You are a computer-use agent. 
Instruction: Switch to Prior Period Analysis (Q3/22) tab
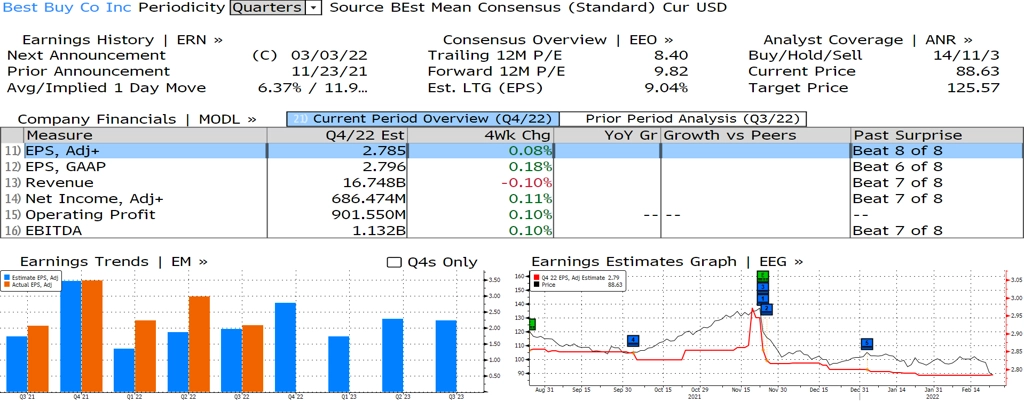684,119
